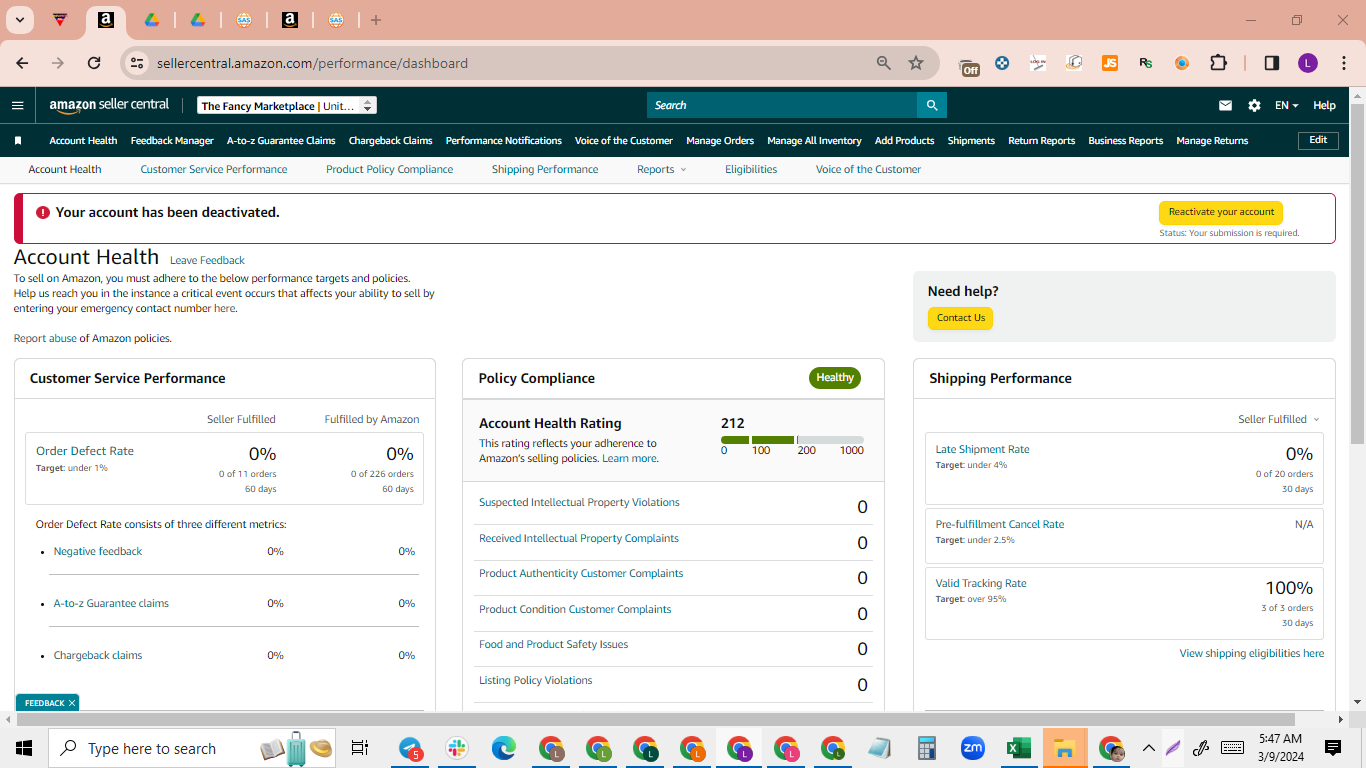
Task: Click the orange JS extension icon
Action: pos(1110,63)
